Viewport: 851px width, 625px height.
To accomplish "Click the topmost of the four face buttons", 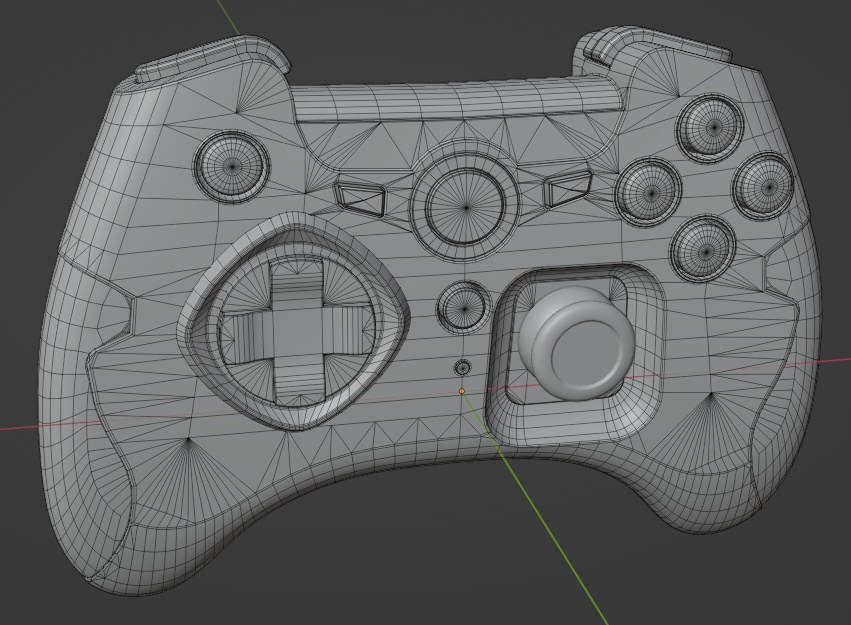I will [x=710, y=126].
